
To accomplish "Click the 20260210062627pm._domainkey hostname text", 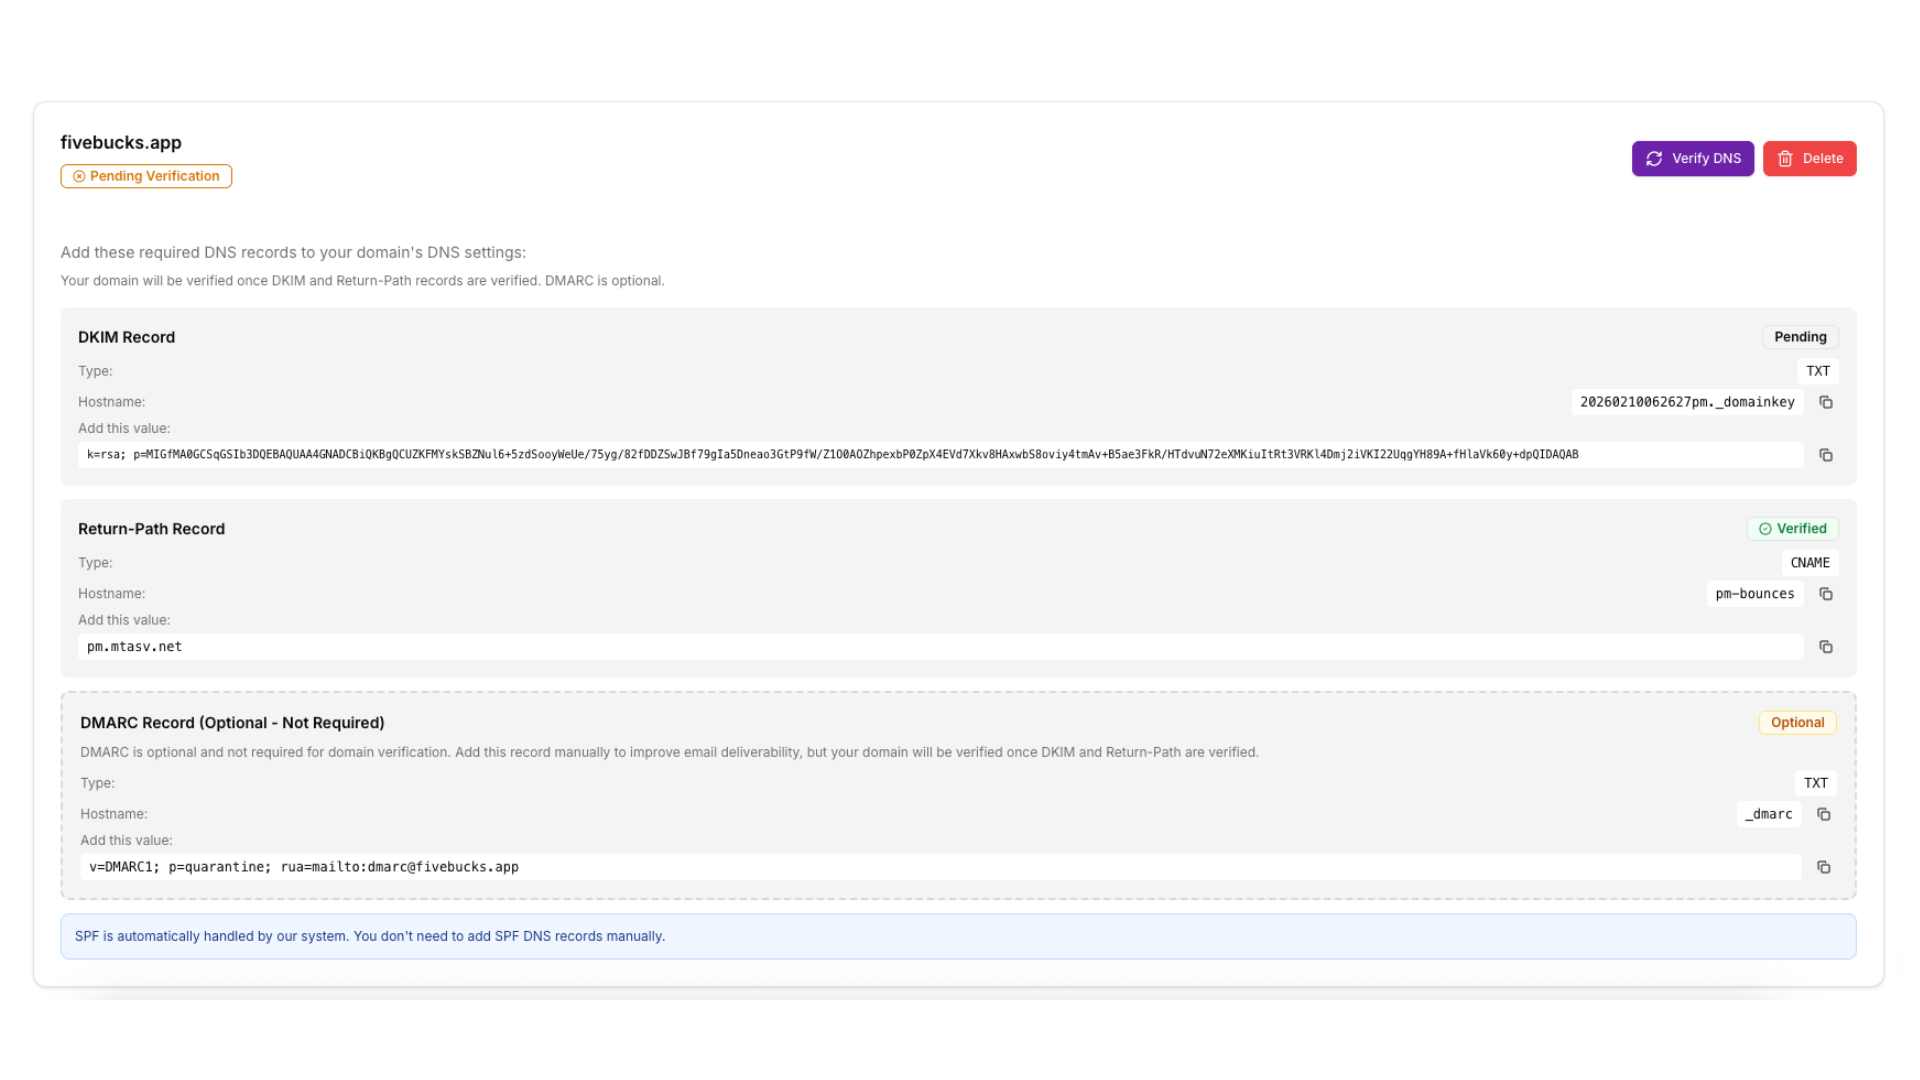I will 1687,402.
